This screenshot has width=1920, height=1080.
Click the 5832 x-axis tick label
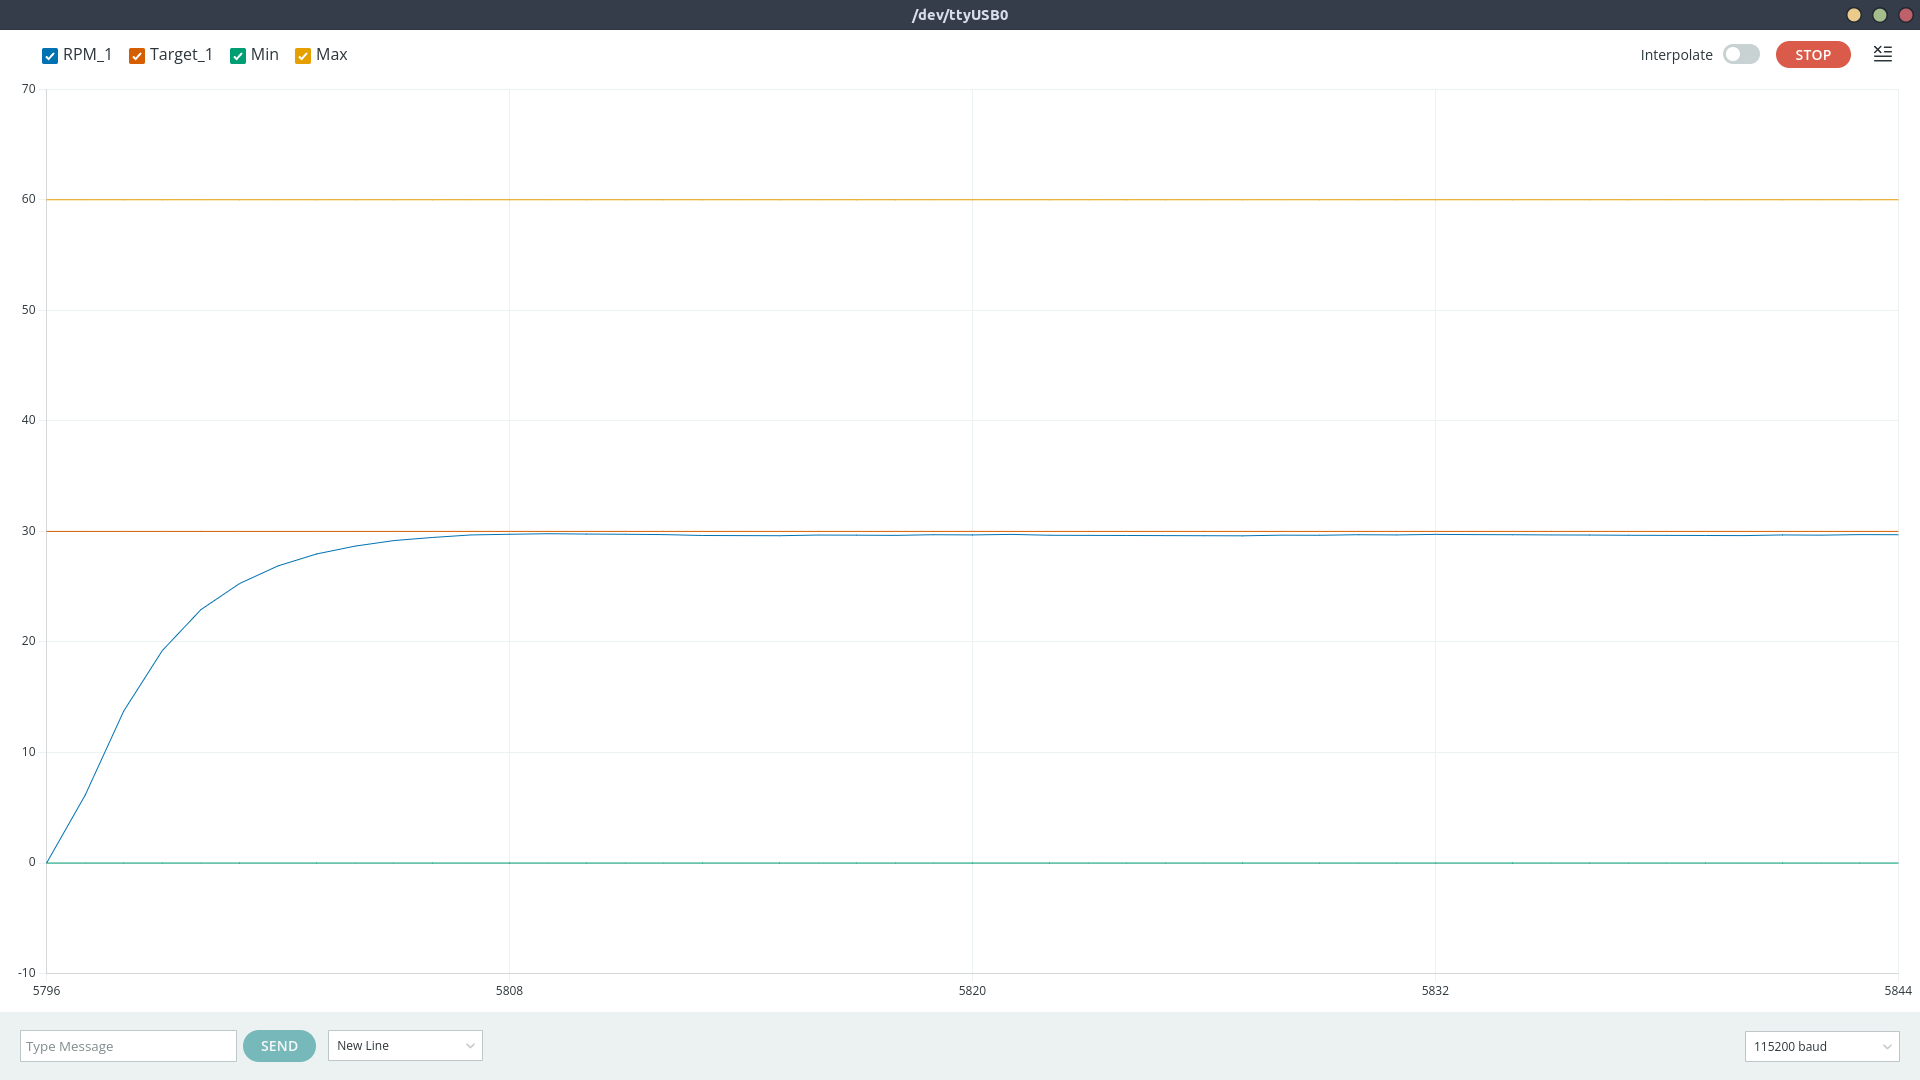1435,991
